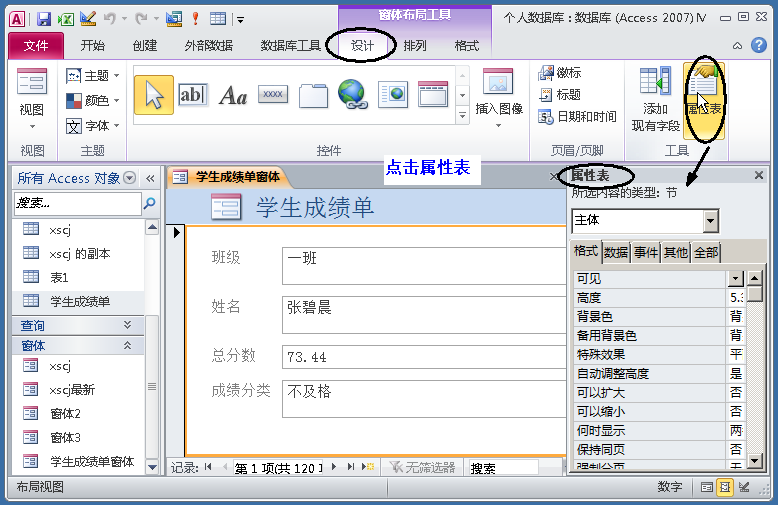Click 插入图像 Insert Image button
778x505 pixels.
499,97
